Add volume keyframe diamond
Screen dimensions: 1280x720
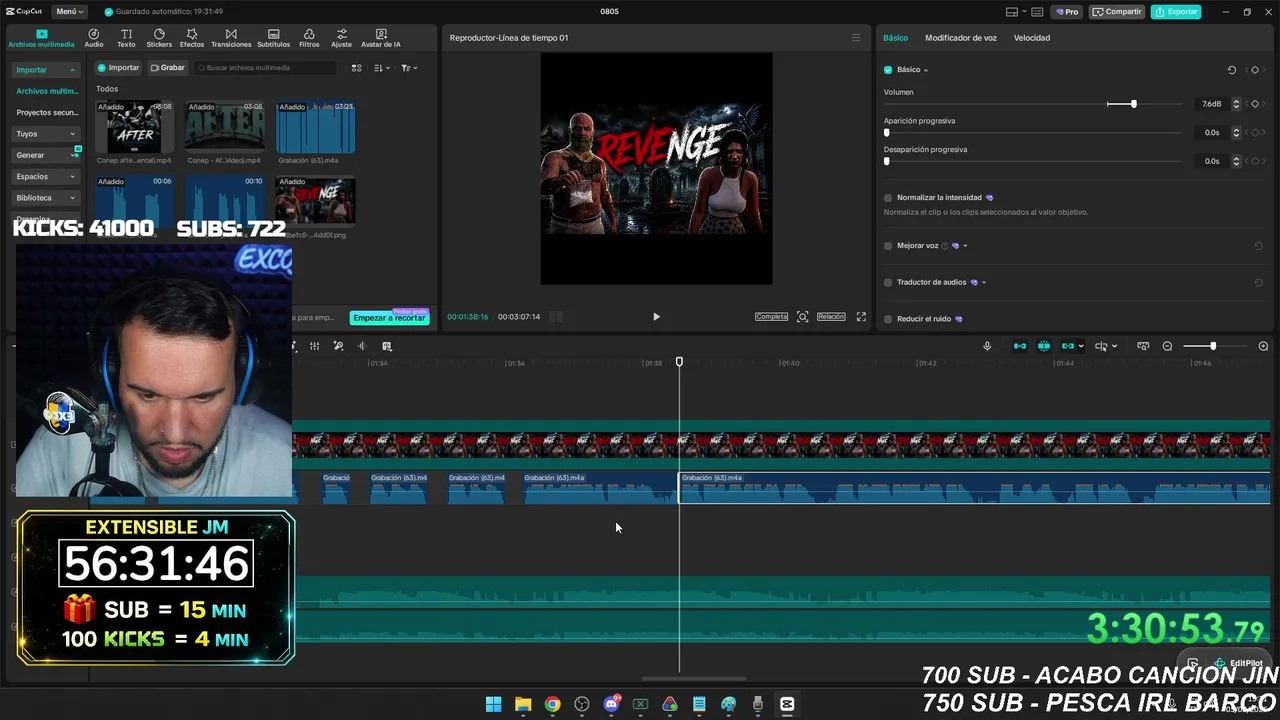1255,104
